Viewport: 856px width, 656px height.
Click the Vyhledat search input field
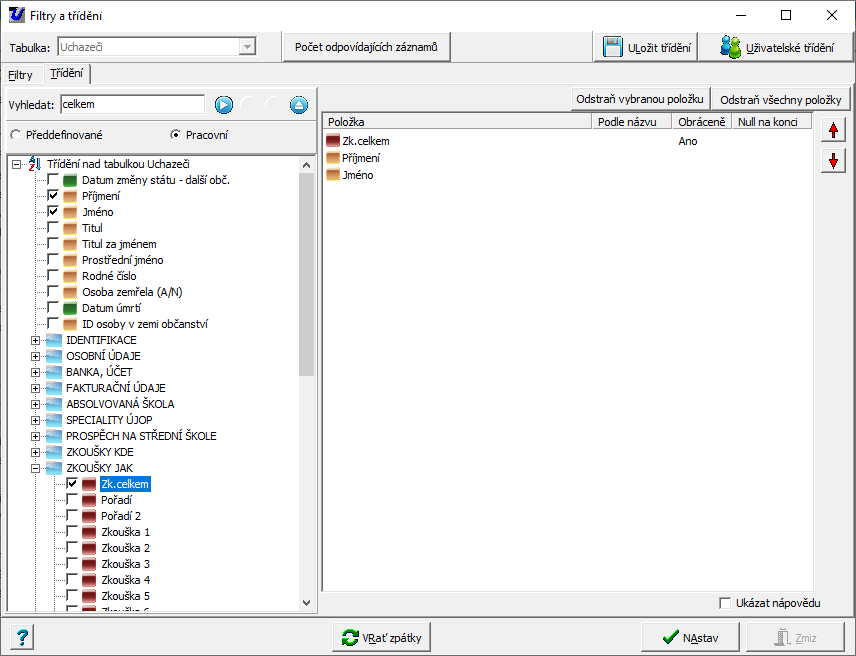click(131, 104)
